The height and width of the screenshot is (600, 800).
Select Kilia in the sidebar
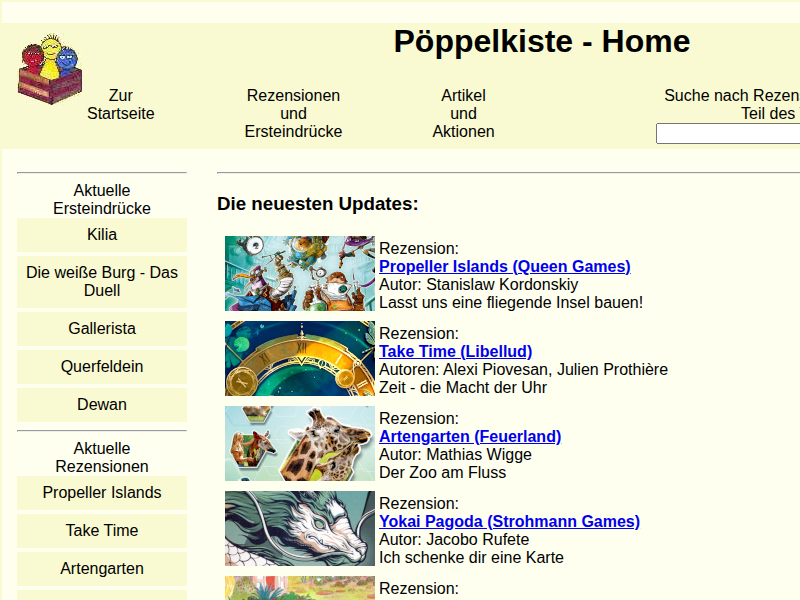coord(102,235)
